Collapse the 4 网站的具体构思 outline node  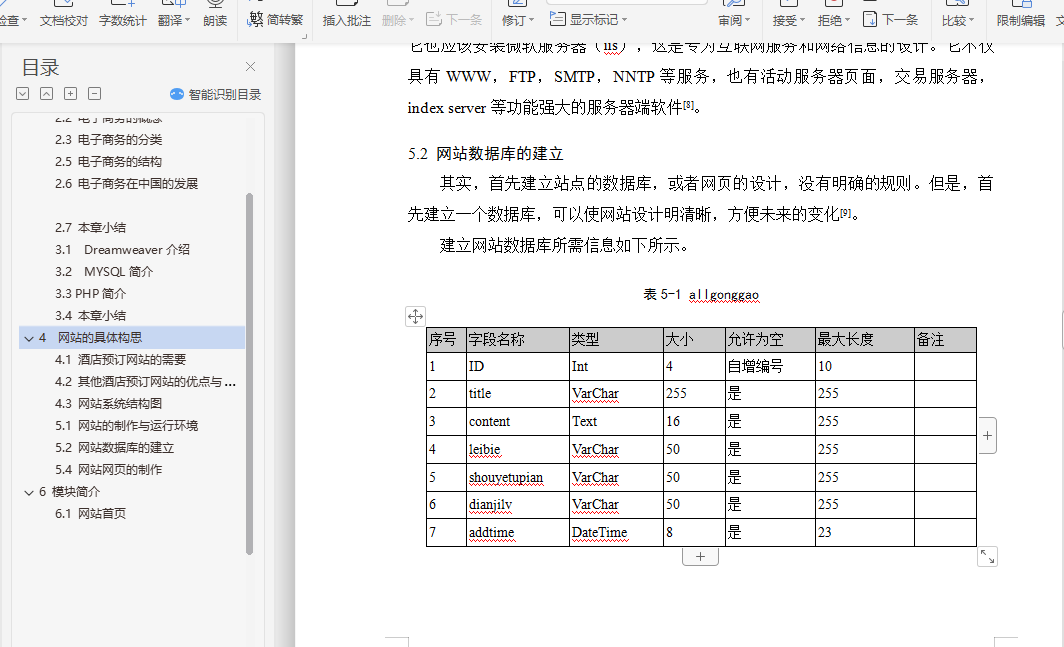pyautogui.click(x=28, y=338)
